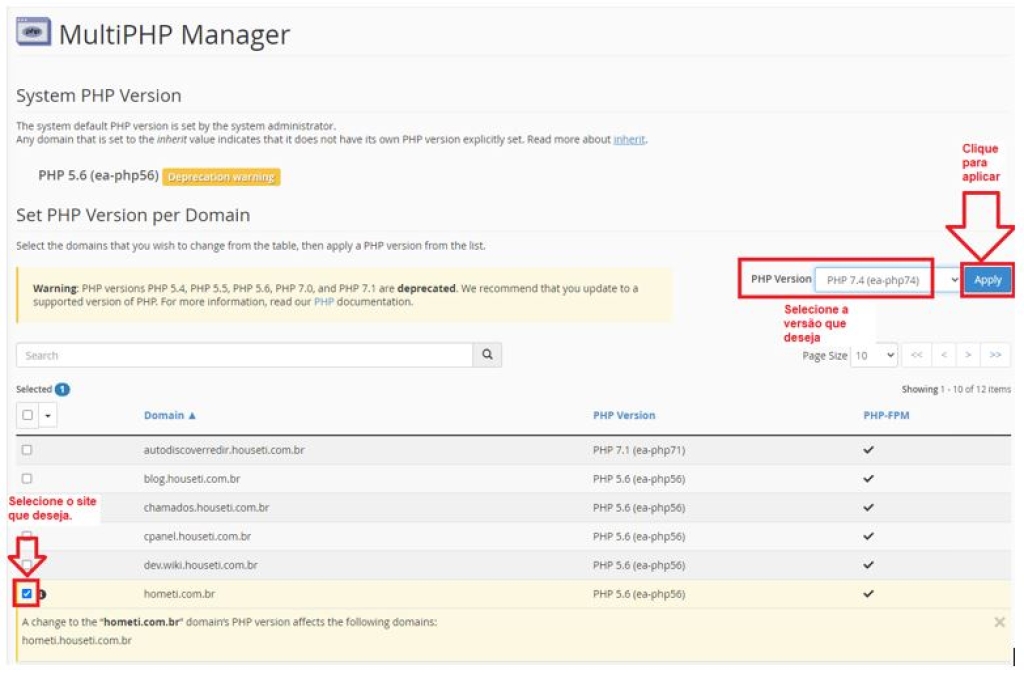Sort the table by PHP-FPM column
The width and height of the screenshot is (1024, 673).
point(886,415)
